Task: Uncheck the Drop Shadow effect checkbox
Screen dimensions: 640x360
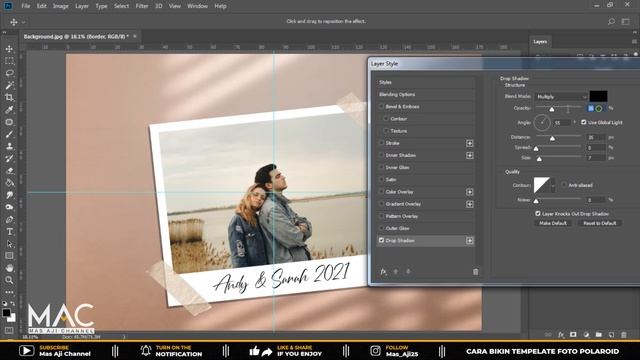Action: tap(381, 240)
